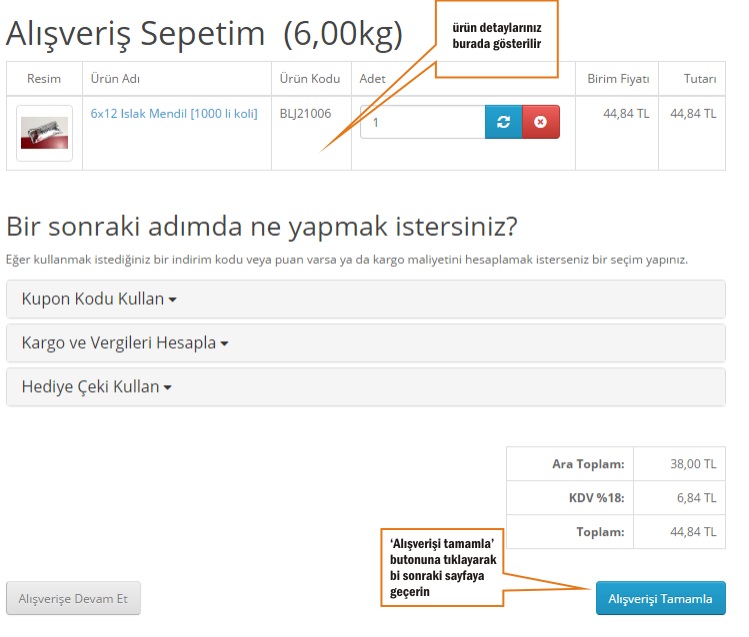749x637 pixels.
Task: Expand Kargo ve Vergileri Hesapla panel
Action: coord(125,343)
